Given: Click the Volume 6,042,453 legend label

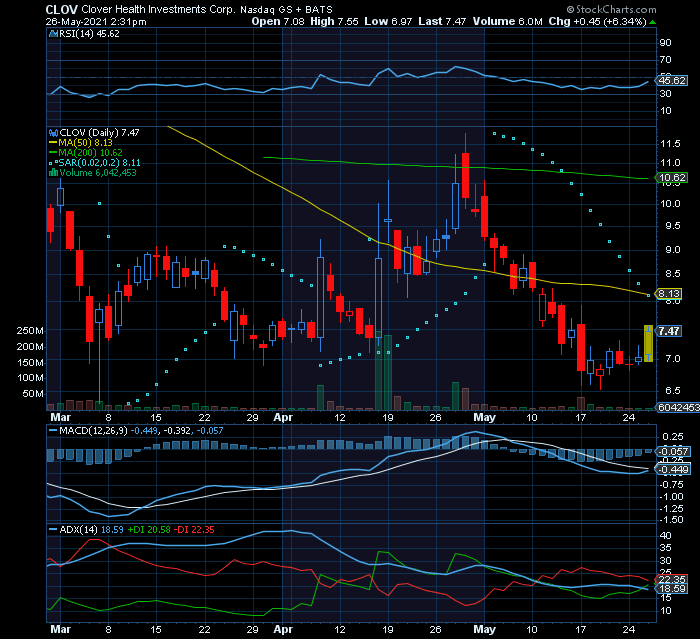Looking at the screenshot, I should tap(98, 173).
